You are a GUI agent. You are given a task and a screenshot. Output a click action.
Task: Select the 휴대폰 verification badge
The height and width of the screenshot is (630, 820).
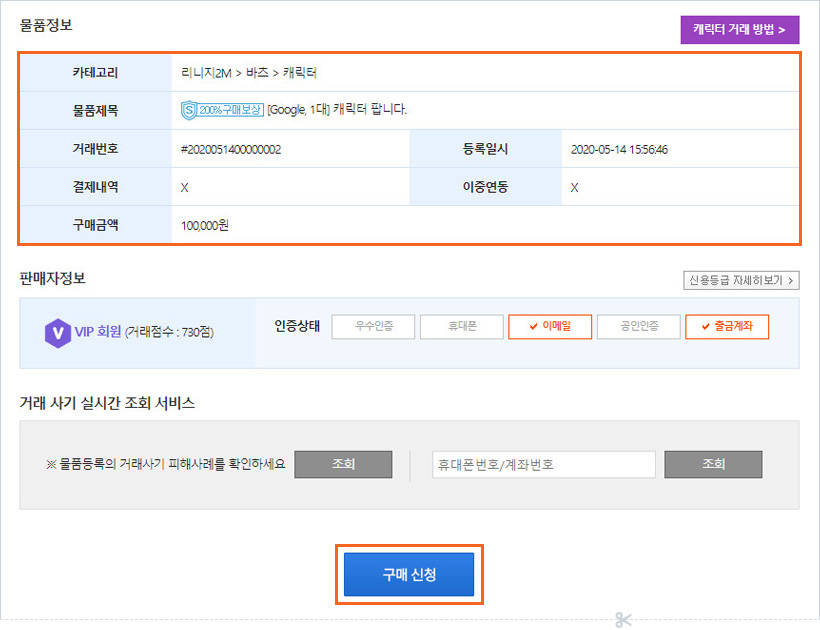pos(461,327)
